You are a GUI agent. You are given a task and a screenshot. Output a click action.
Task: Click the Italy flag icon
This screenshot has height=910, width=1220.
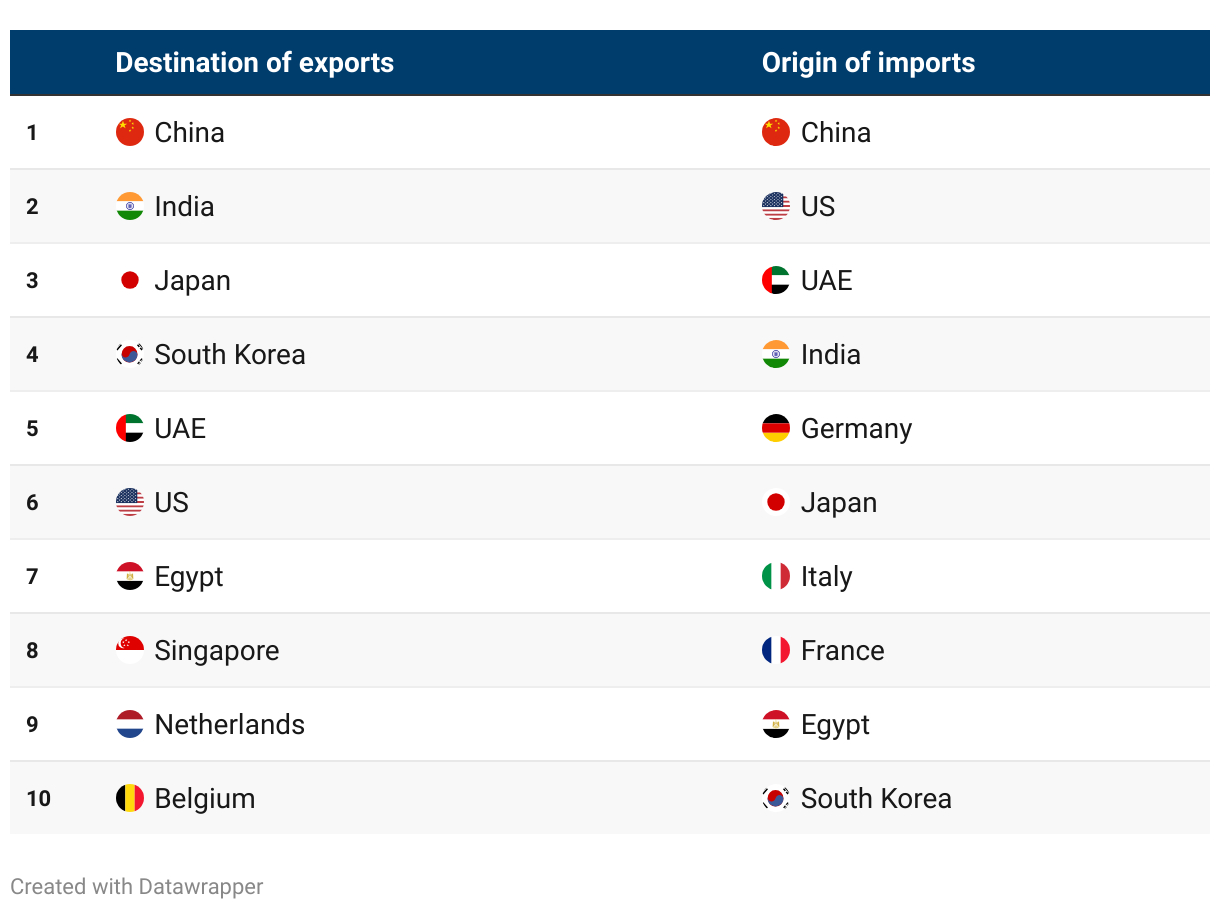776,576
